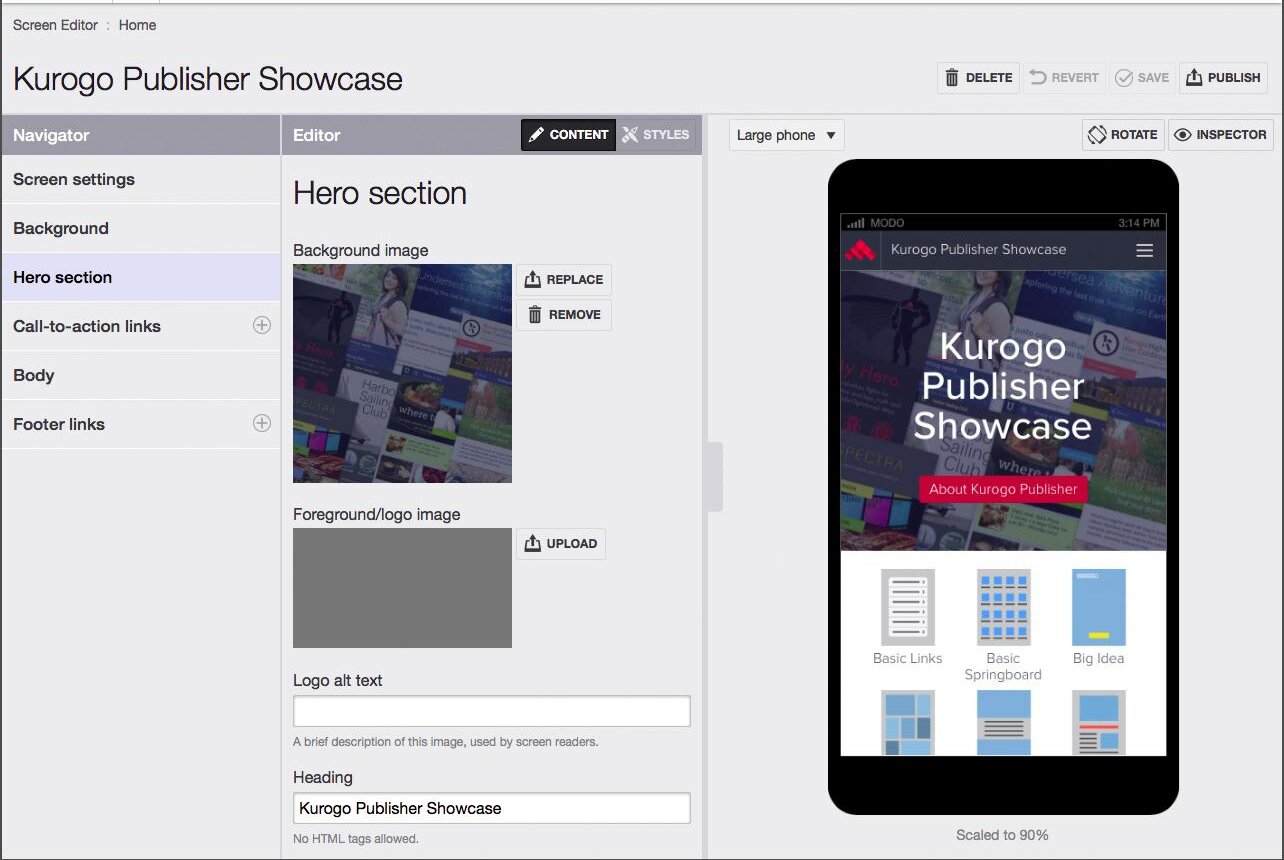Click the background image thumbnail
The width and height of the screenshot is (1284, 860).
[402, 374]
